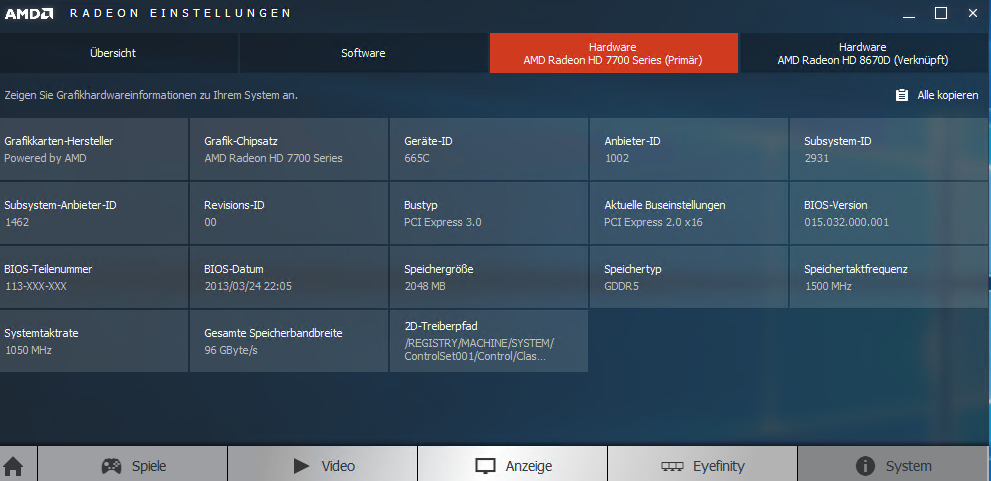The width and height of the screenshot is (991, 481).
Task: Click the clipboard icon beside Alle kopieren
Action: click(902, 95)
